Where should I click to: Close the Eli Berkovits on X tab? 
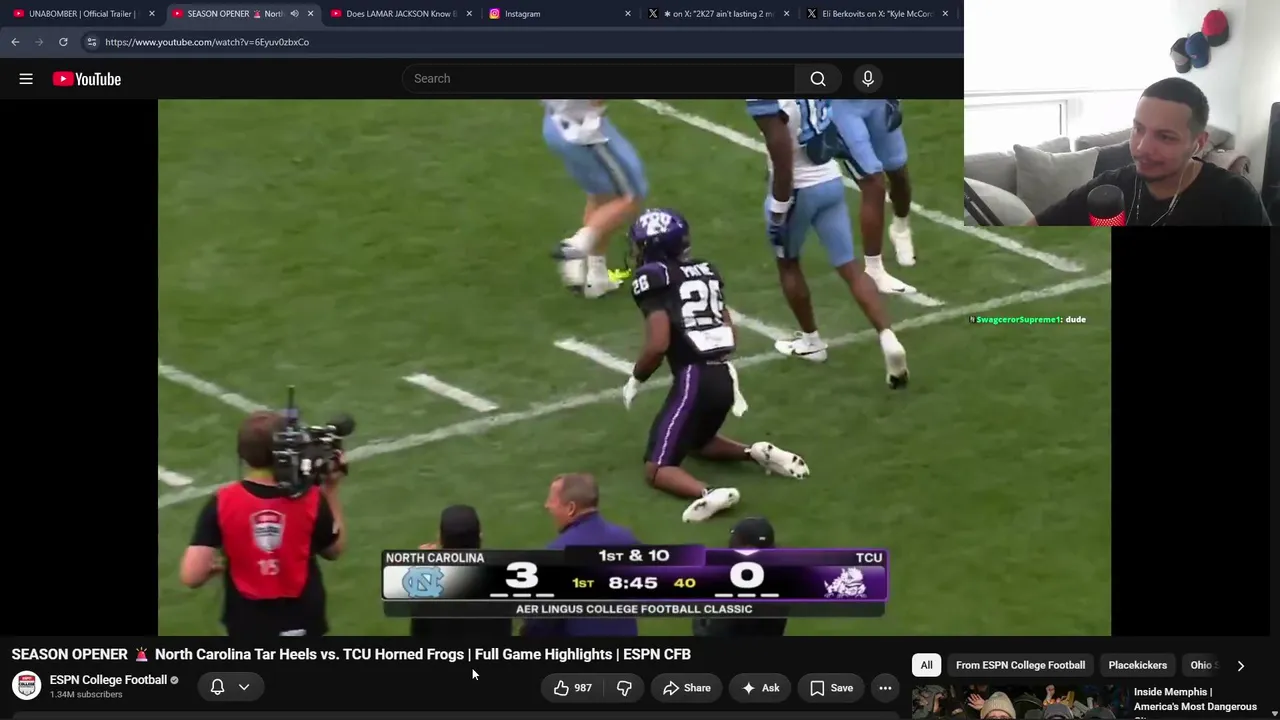click(945, 14)
